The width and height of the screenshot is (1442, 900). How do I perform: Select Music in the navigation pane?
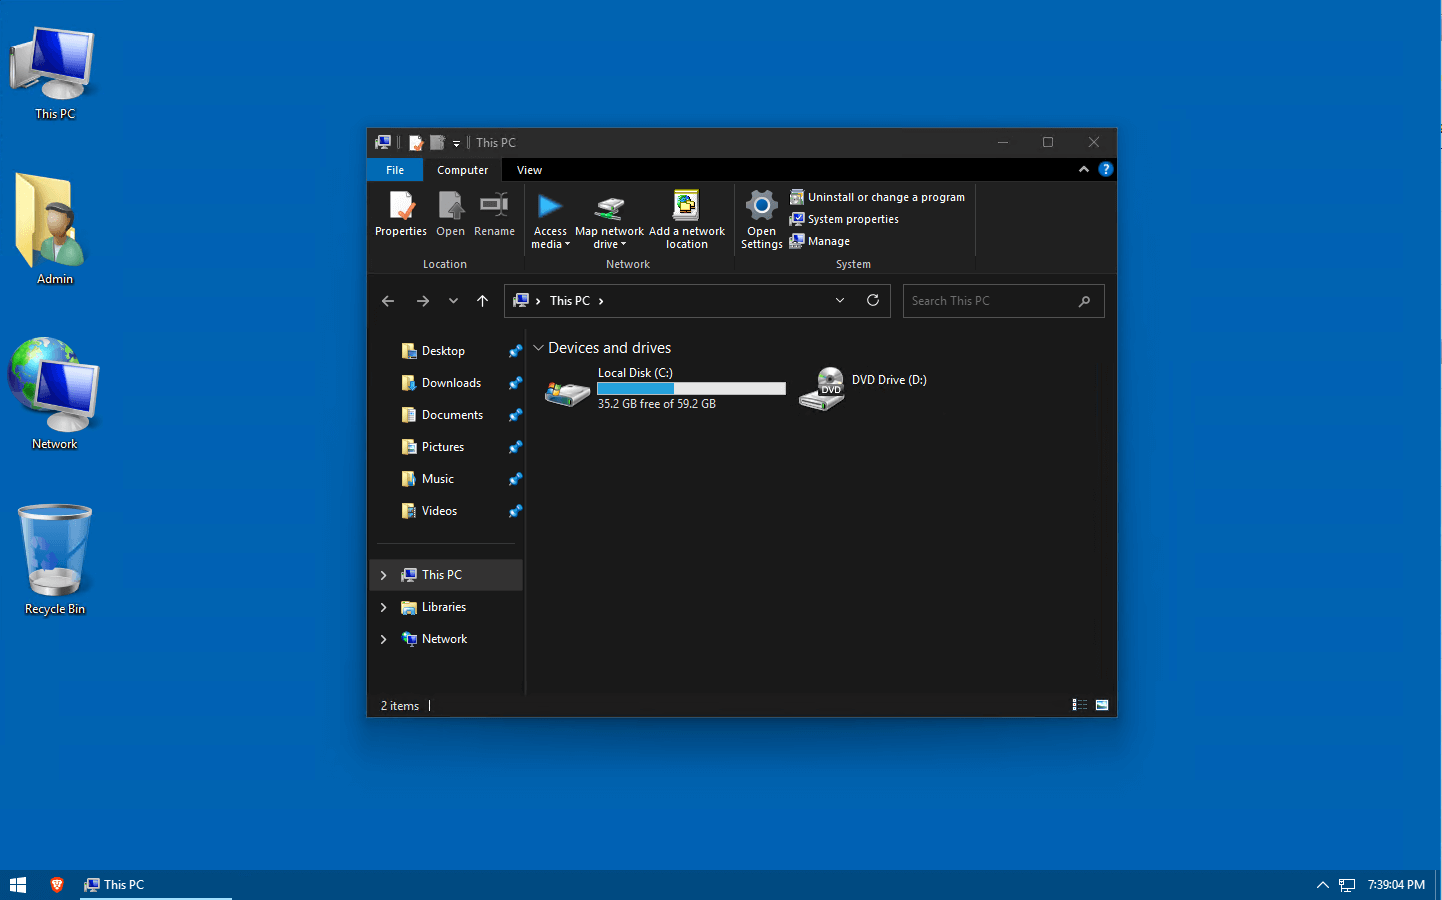pyautogui.click(x=438, y=479)
